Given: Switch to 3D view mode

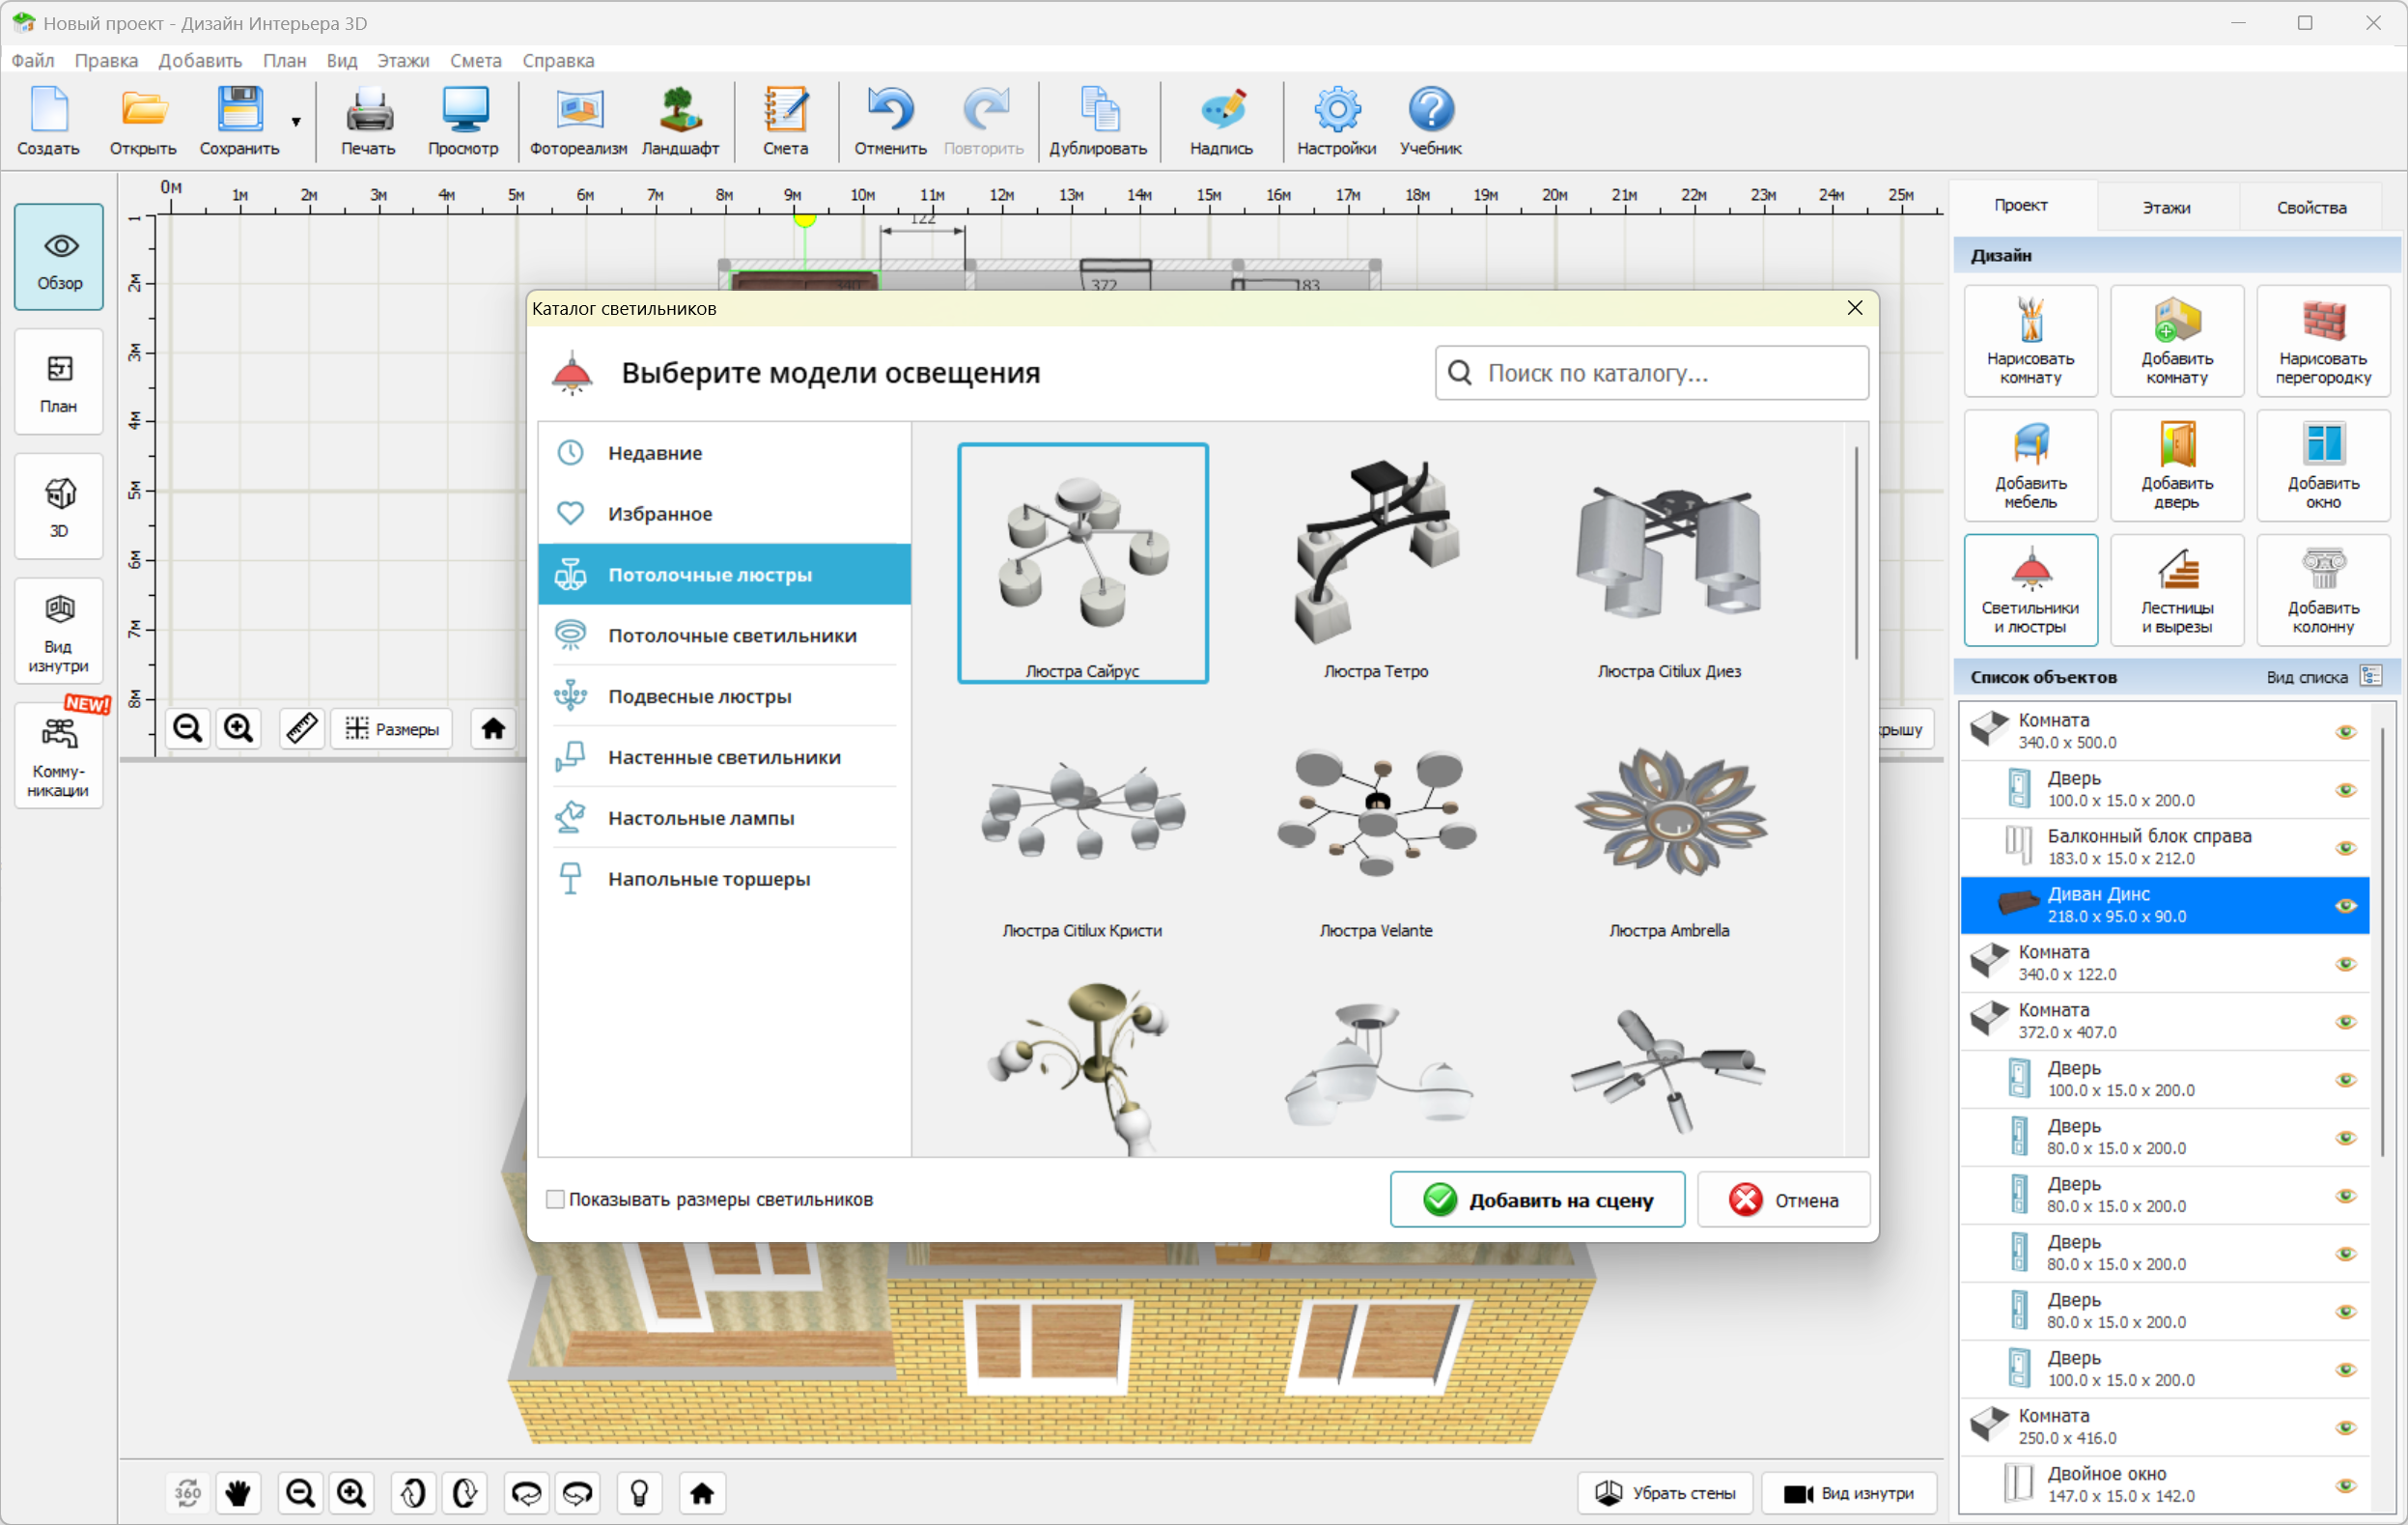Looking at the screenshot, I should (x=59, y=506).
